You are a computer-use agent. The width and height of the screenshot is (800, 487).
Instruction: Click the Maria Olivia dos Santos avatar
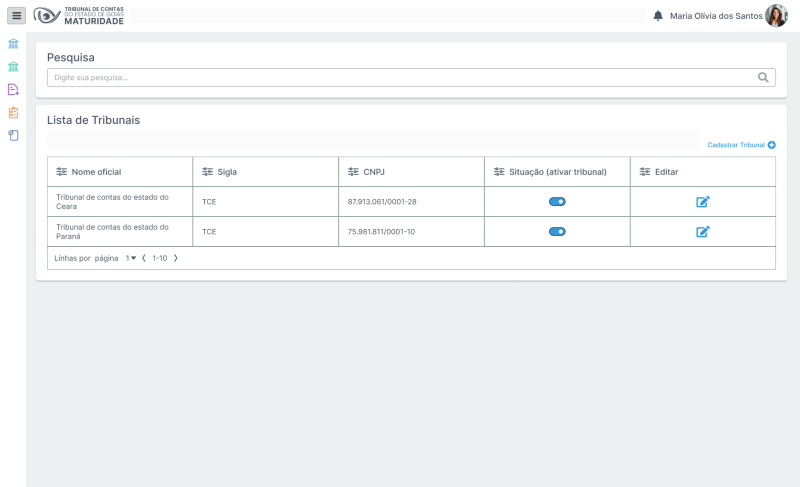[x=776, y=16]
